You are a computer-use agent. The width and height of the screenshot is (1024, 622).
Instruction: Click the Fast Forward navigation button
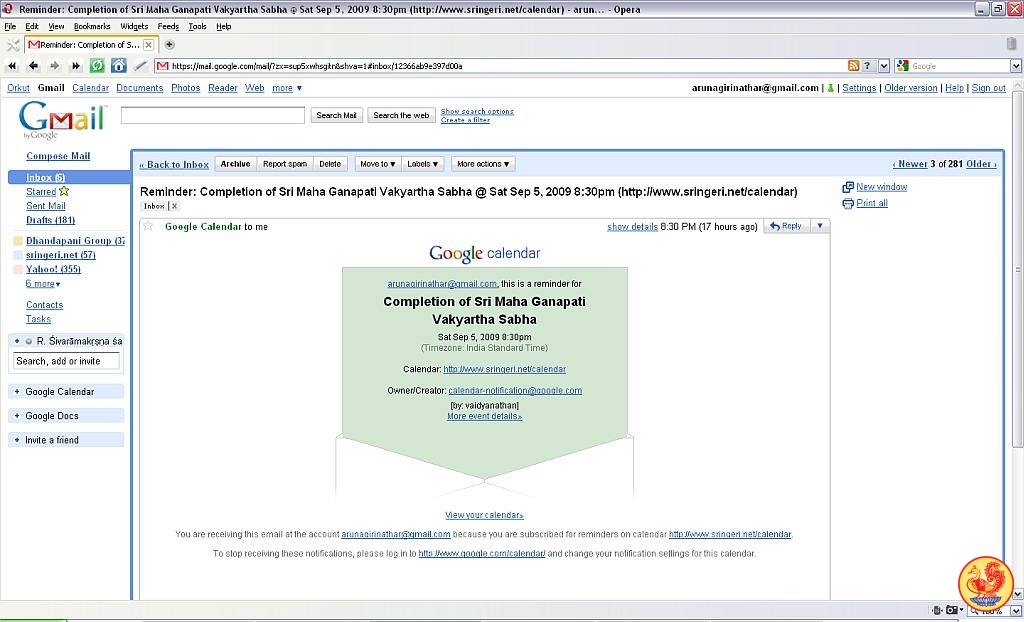point(76,66)
